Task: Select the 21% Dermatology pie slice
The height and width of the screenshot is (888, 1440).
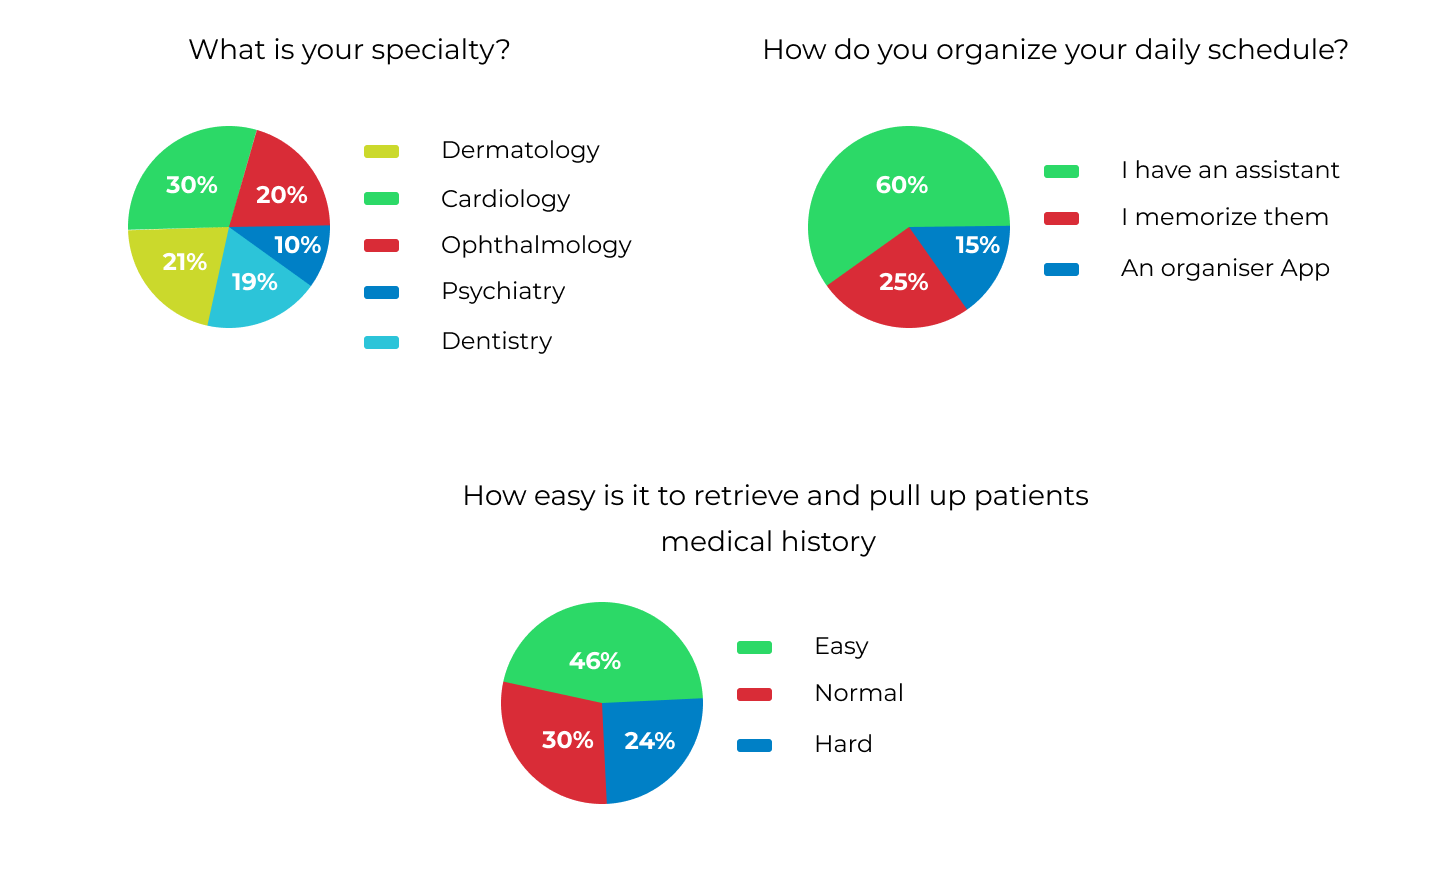Action: click(x=178, y=268)
